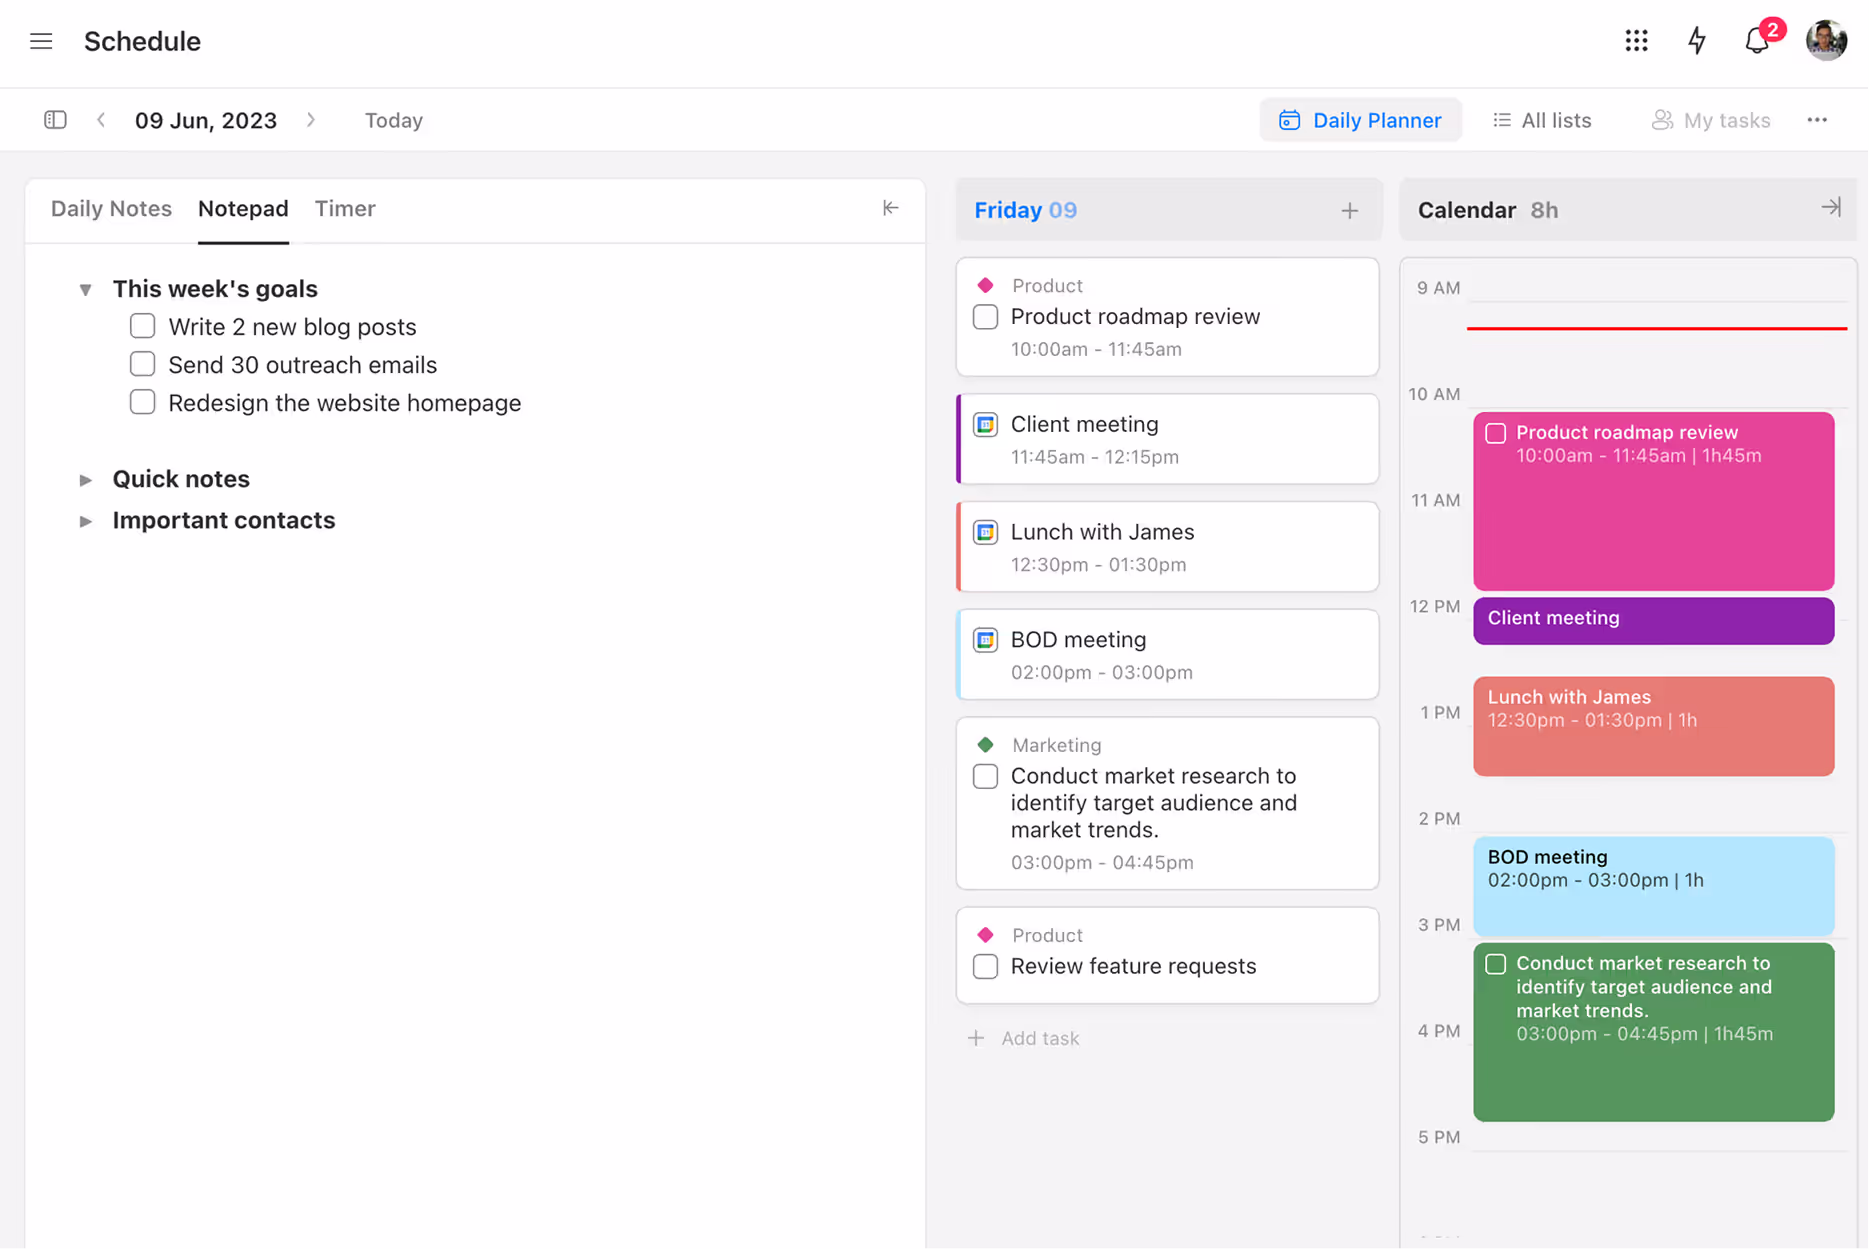1869x1249 pixels.
Task: Select the purple Client meeting calendar block
Action: (x=1652, y=620)
